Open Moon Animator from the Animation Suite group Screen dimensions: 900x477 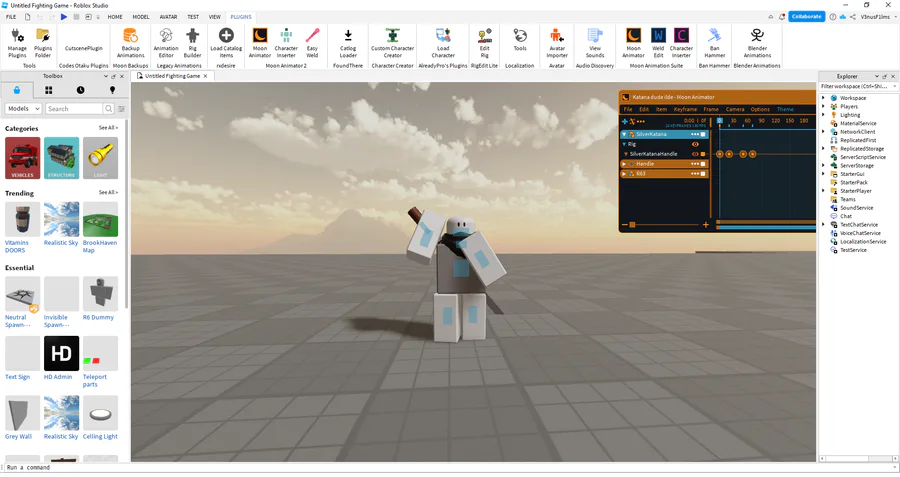[x=633, y=42]
